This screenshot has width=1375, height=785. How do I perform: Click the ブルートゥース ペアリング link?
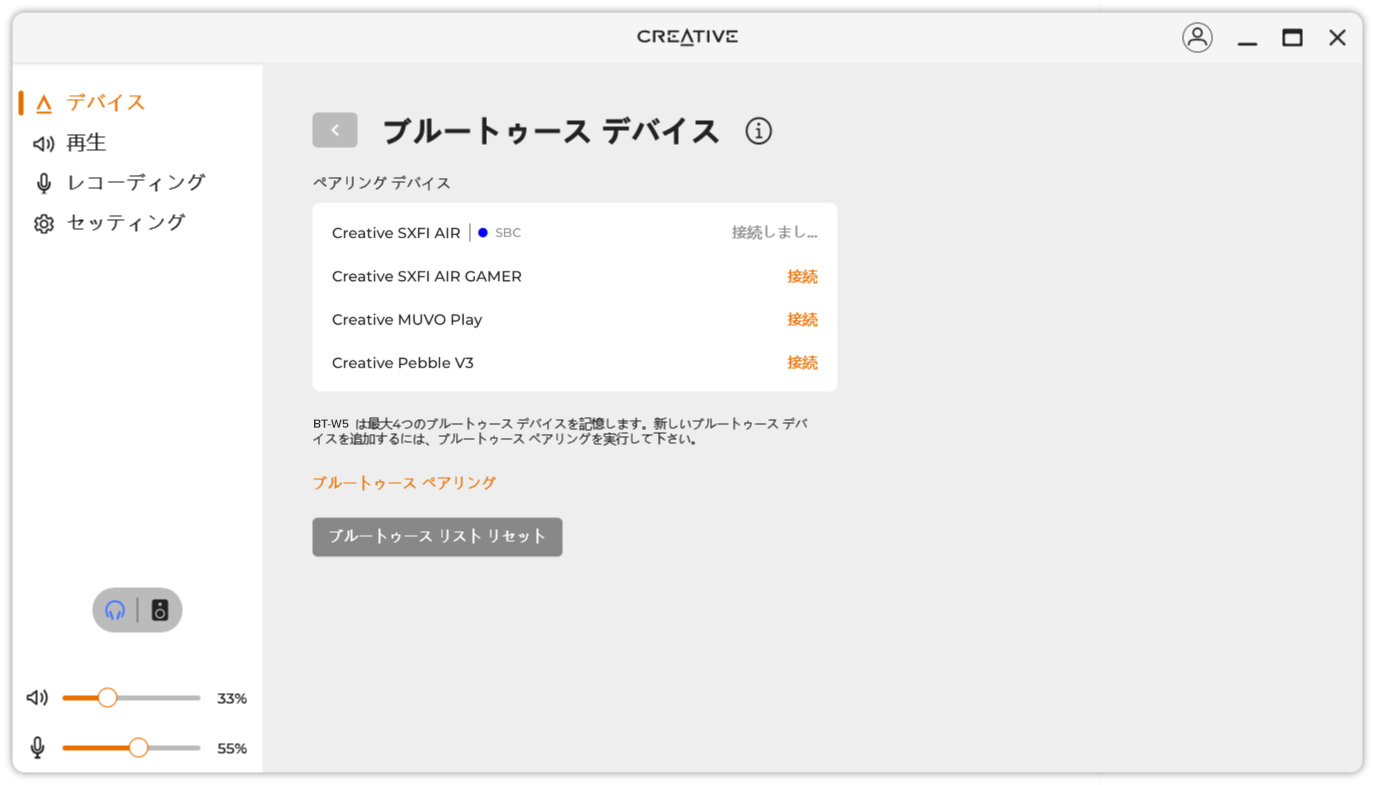404,483
